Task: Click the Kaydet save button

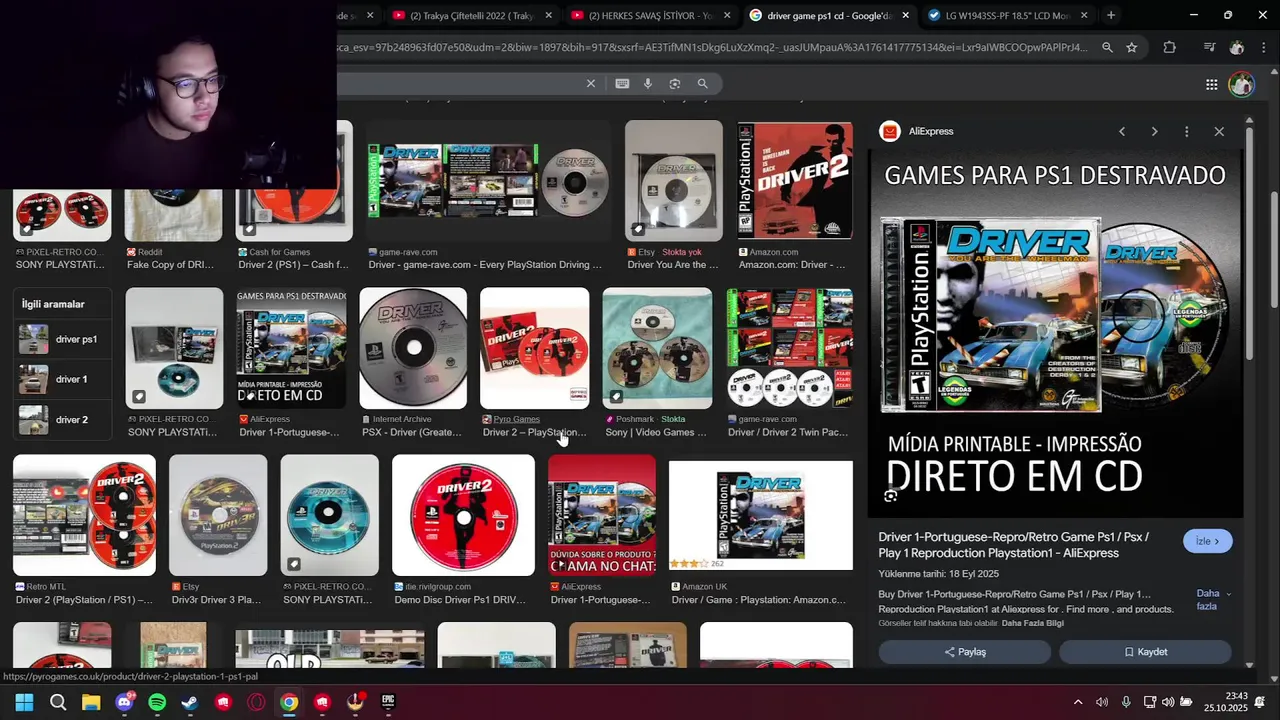Action: point(1145,652)
